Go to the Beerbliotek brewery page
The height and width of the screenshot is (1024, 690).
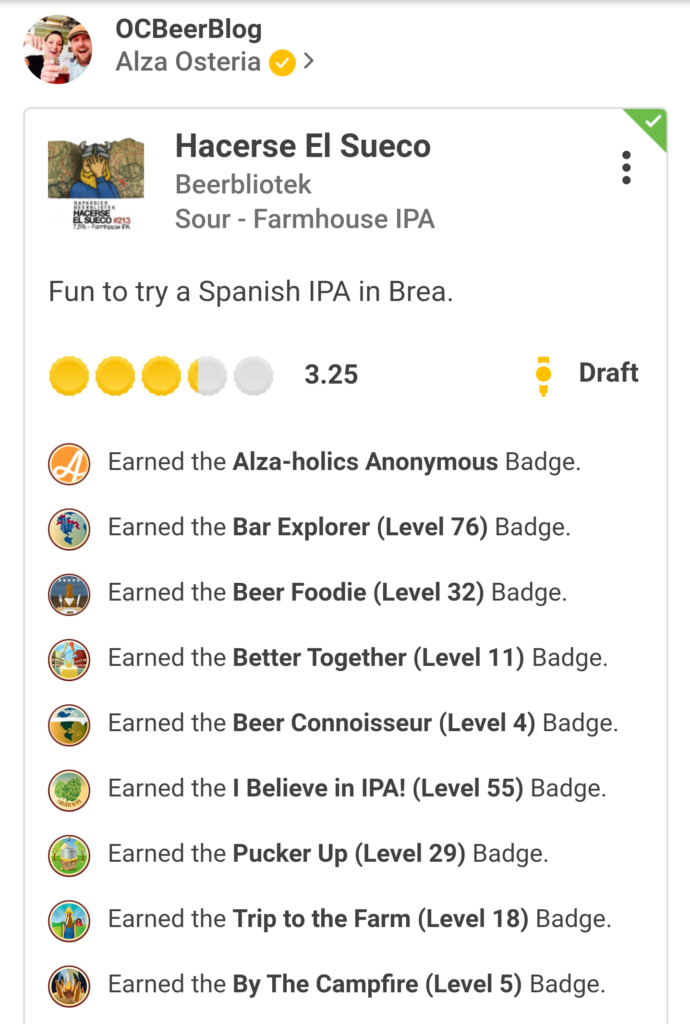point(243,184)
